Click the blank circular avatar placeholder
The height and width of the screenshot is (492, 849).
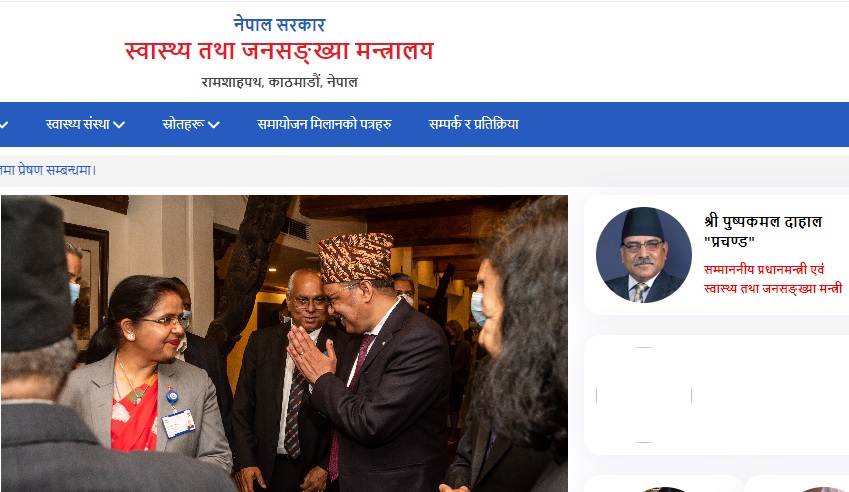coord(643,395)
